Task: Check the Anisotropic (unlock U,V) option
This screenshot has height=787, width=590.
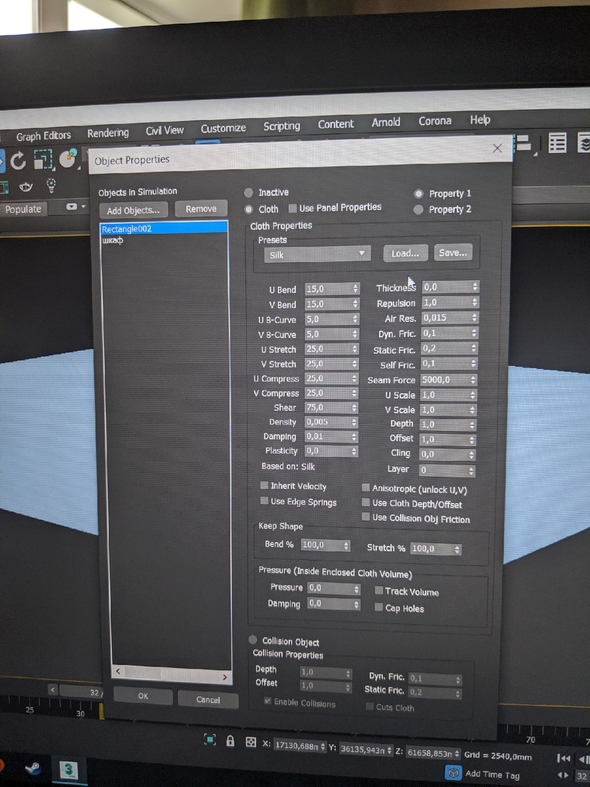Action: [366, 487]
